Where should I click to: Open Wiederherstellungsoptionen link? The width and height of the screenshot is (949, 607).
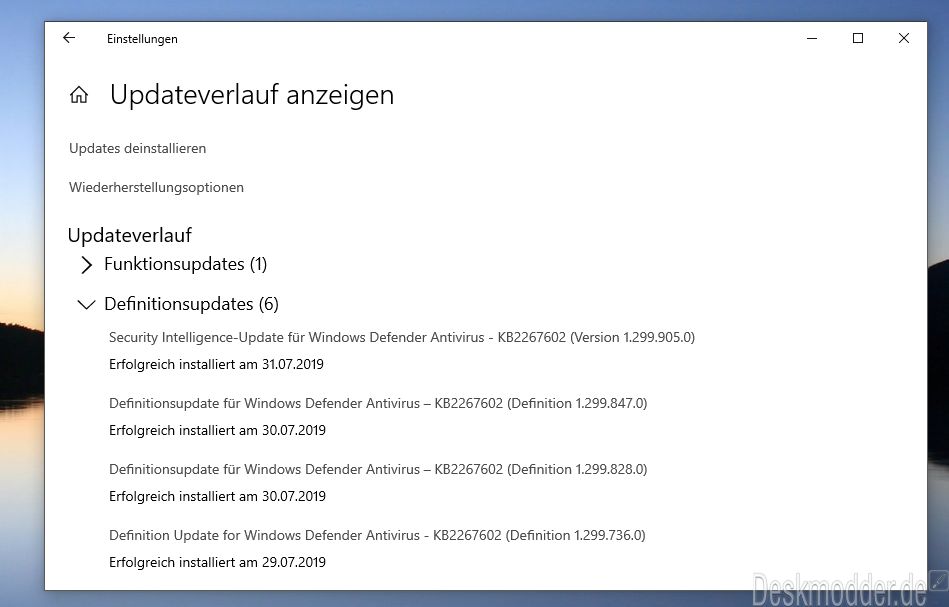pyautogui.click(x=156, y=188)
